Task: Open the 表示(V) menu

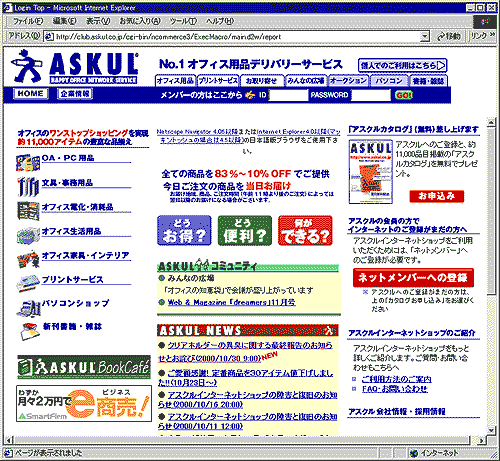Action: click(x=98, y=21)
